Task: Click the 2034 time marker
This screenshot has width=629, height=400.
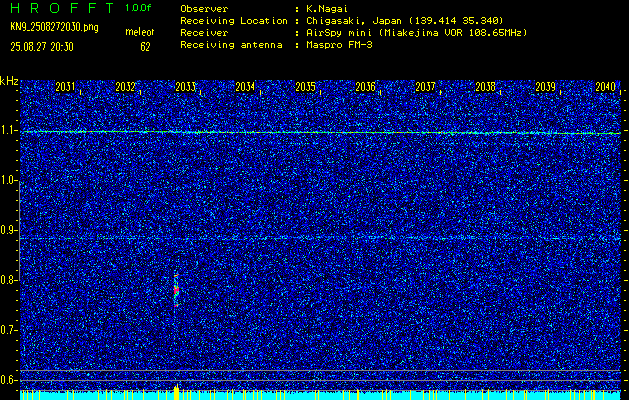Action: coord(245,87)
